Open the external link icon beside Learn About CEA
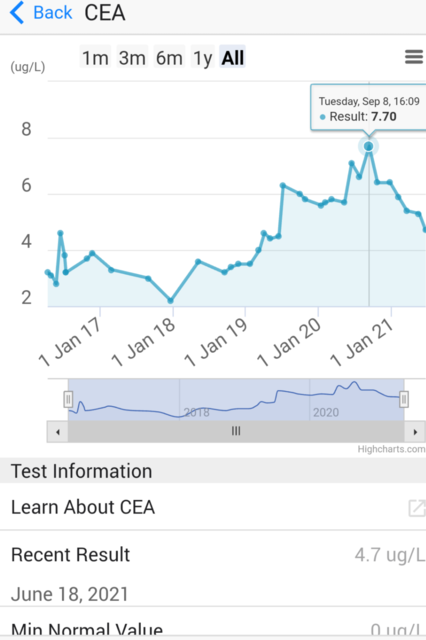Screen dimensions: 426x640 (x=417, y=508)
